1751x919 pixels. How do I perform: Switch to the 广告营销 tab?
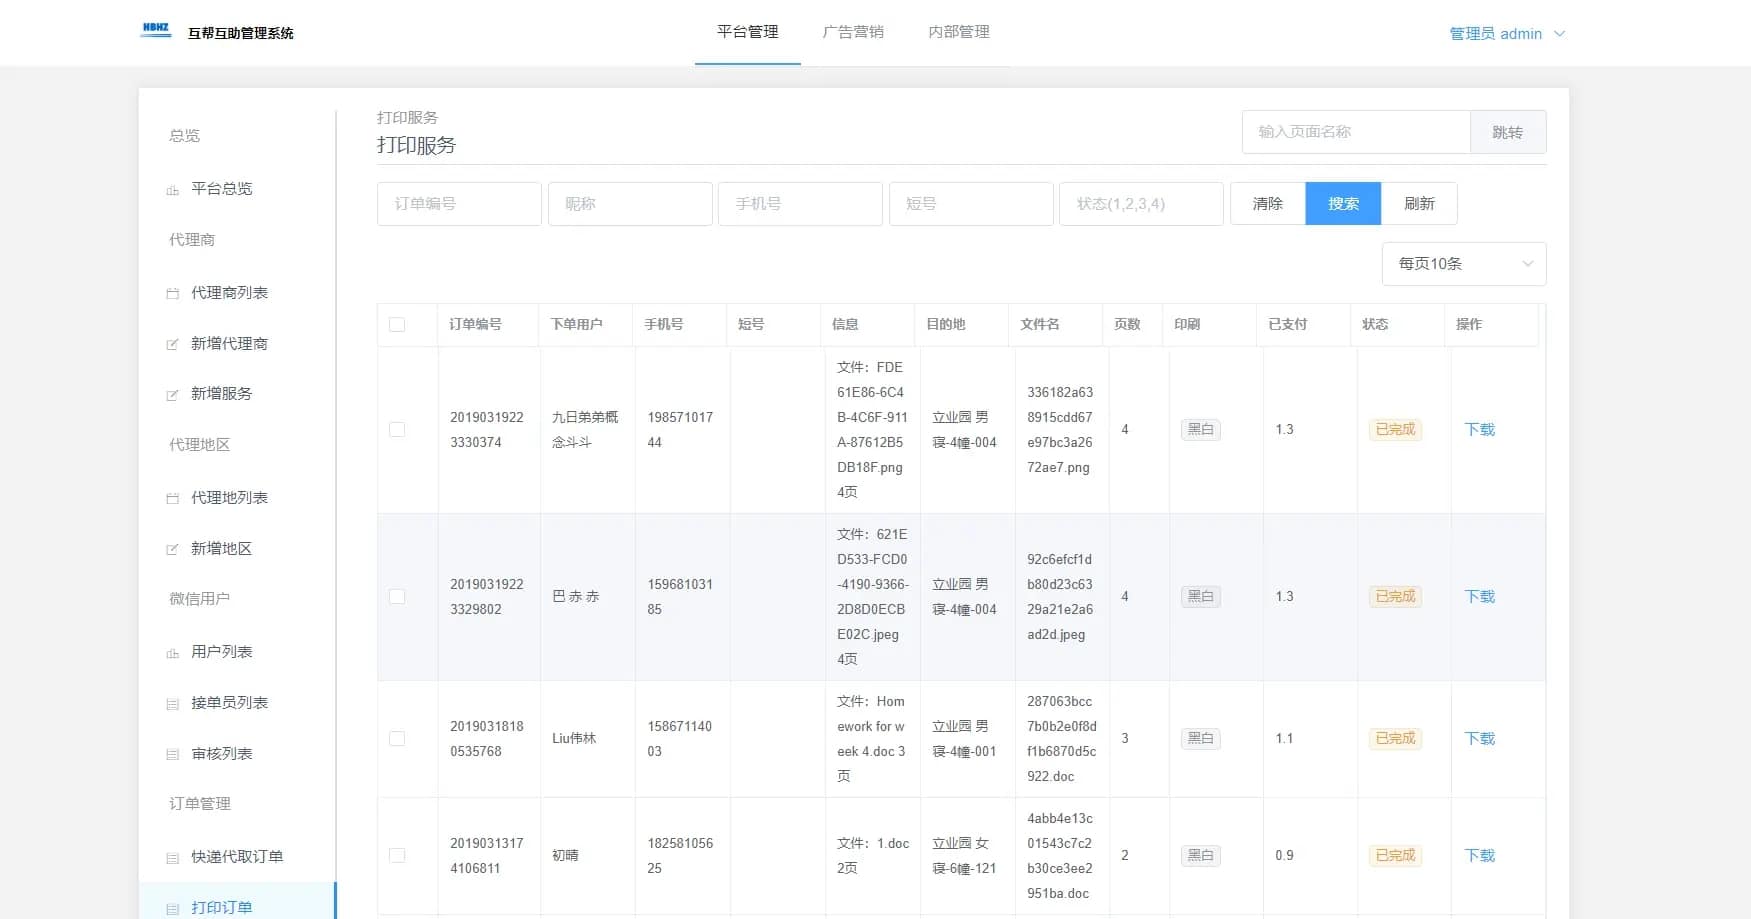853,32
